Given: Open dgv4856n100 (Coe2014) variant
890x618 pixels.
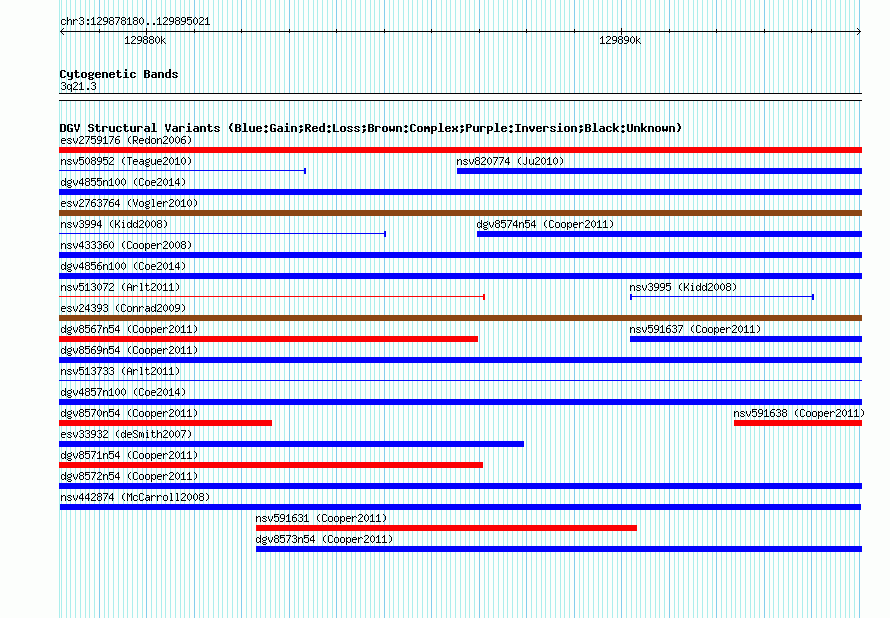Looking at the screenshot, I should pos(123,266).
